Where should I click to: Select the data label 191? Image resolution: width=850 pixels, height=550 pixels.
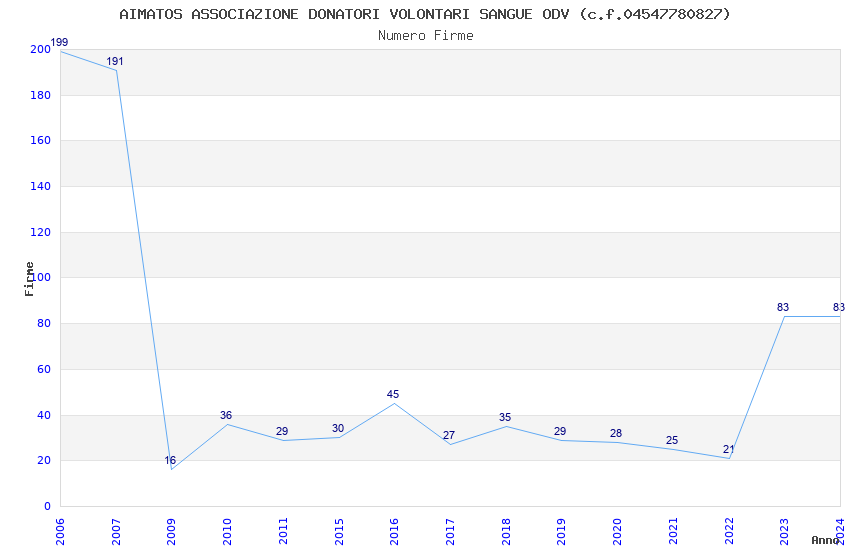114,61
